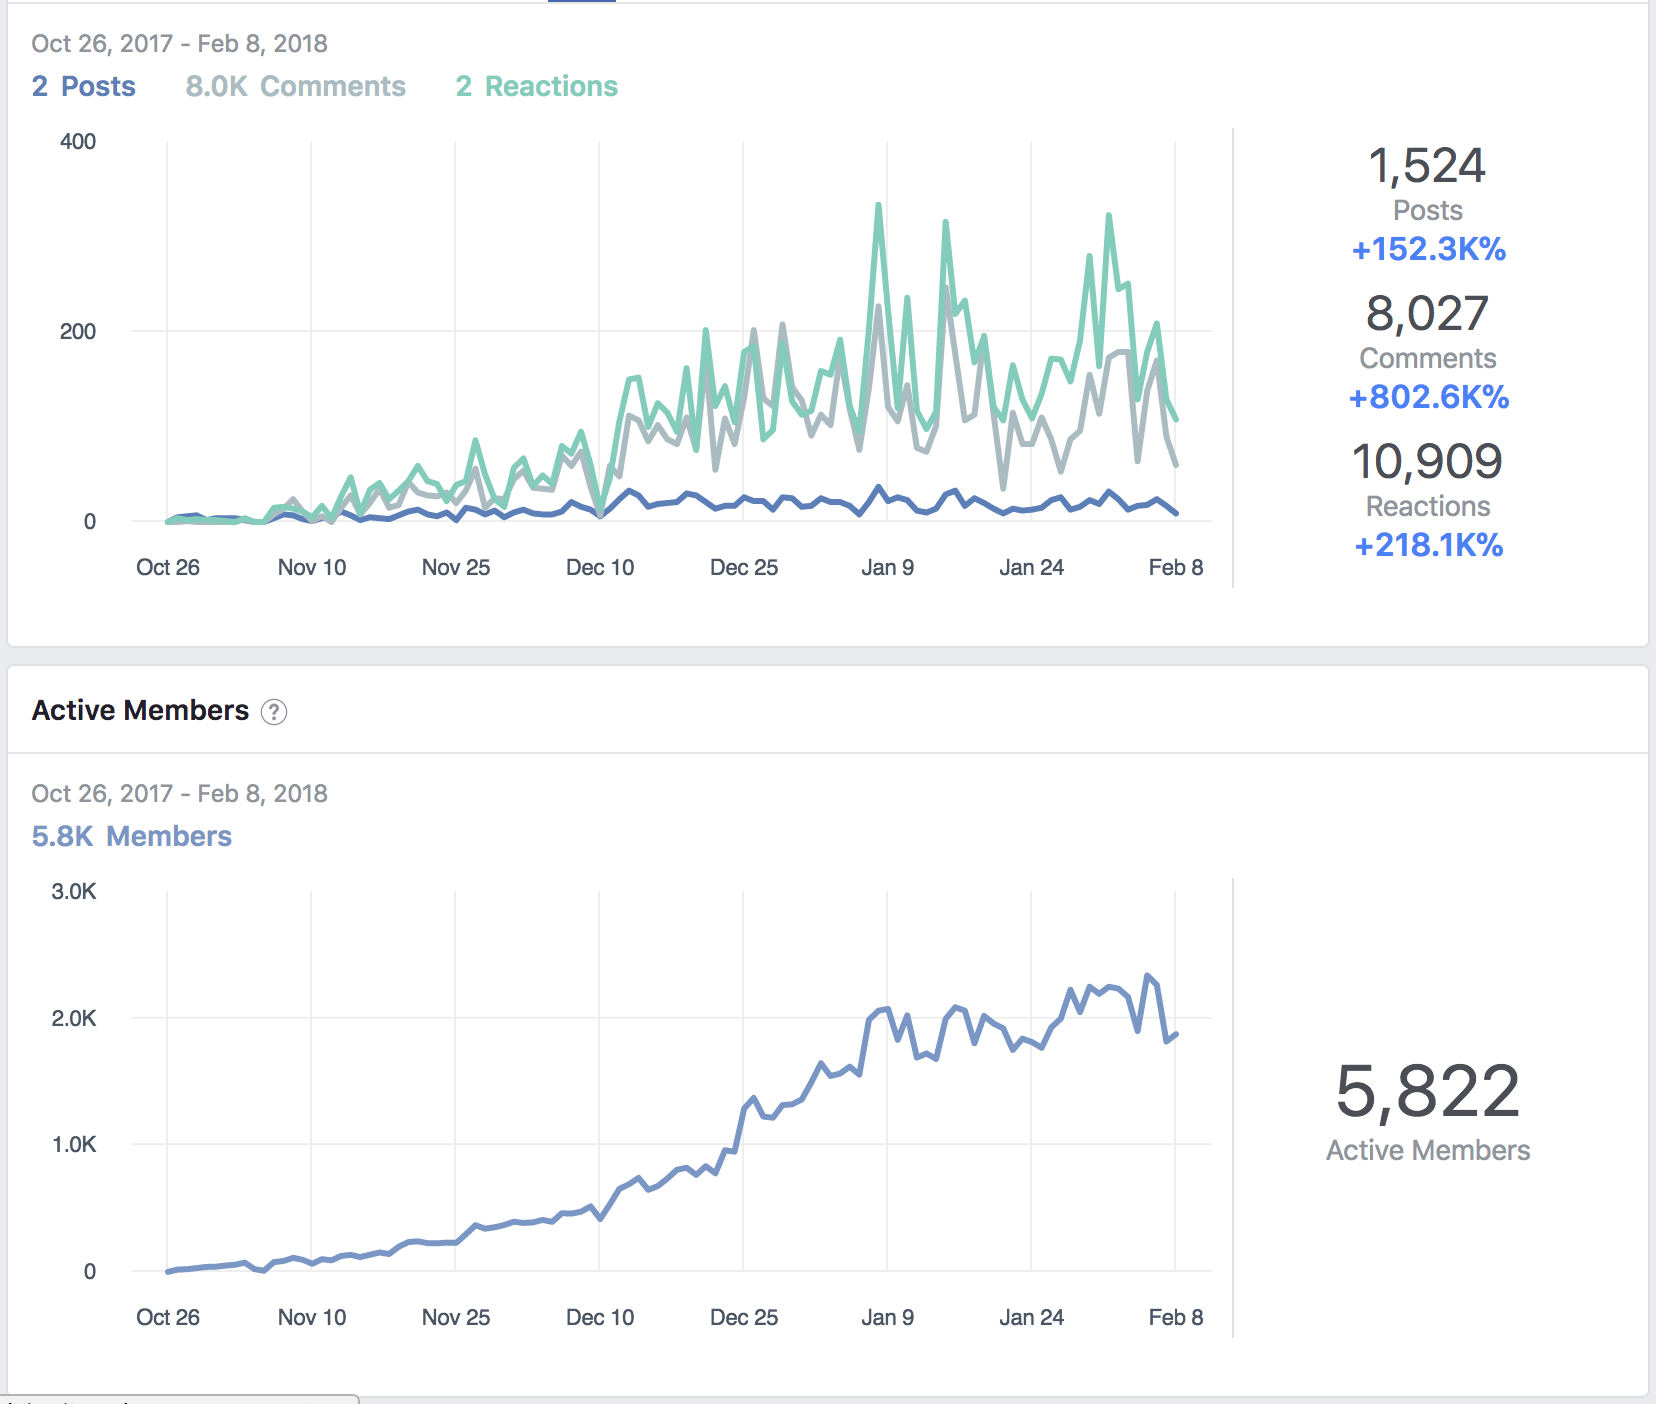This screenshot has width=1656, height=1404.
Task: Click the 8,027 Comments total figure
Action: pyautogui.click(x=1427, y=314)
